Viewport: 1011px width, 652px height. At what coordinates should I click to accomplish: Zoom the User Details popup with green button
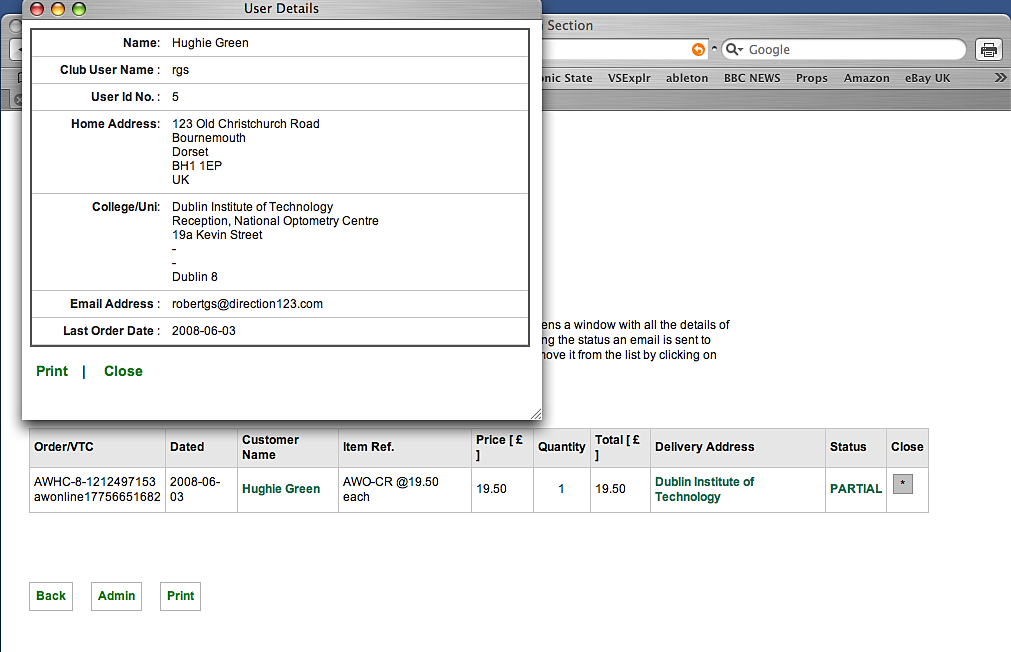click(78, 9)
